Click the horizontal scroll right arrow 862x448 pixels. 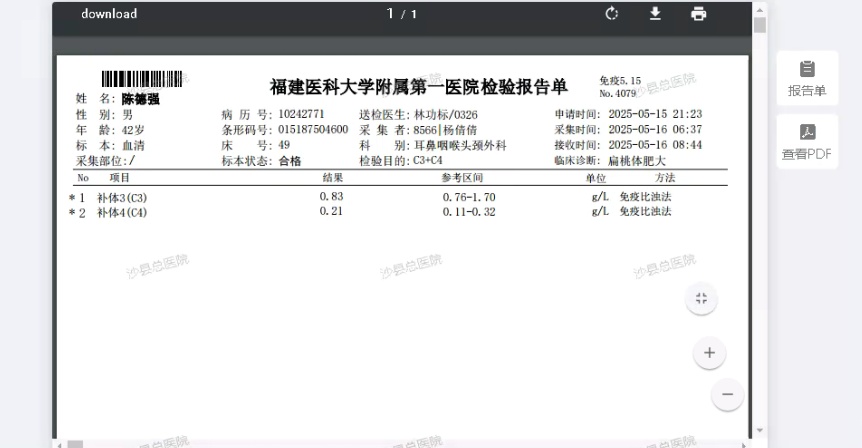pyautogui.click(x=743, y=444)
